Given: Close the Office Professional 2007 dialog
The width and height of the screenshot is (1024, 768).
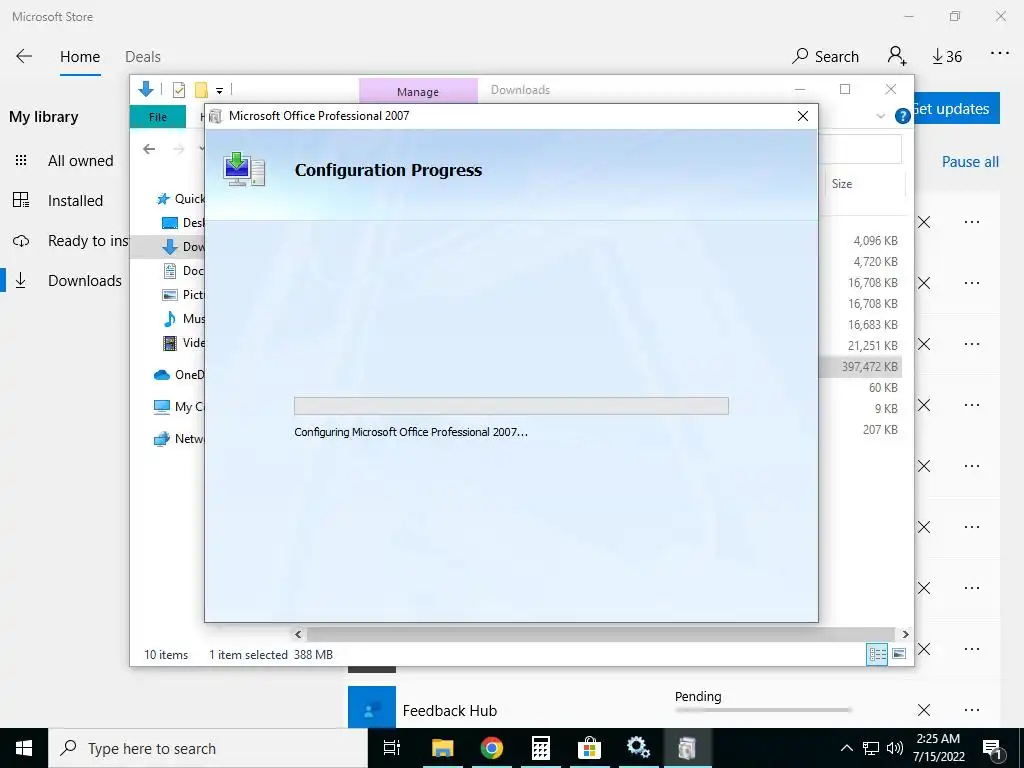Looking at the screenshot, I should pos(803,116).
